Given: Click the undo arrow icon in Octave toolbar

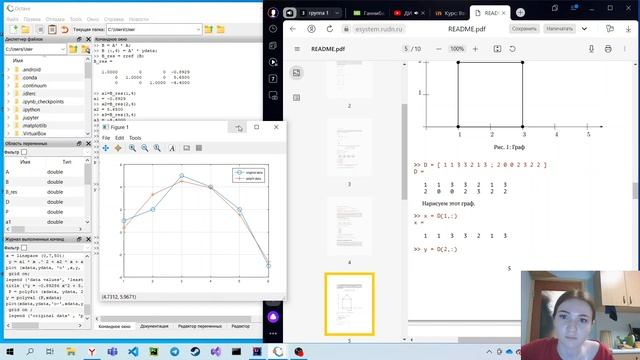Looking at the screenshot, I should (x=64, y=29).
